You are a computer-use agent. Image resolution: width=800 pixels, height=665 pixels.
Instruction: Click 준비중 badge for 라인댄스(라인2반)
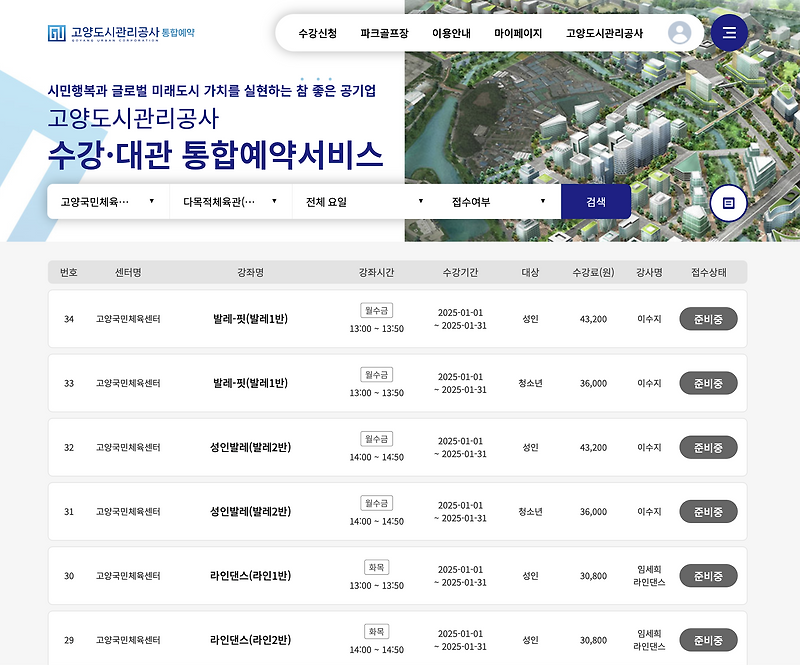coord(707,640)
